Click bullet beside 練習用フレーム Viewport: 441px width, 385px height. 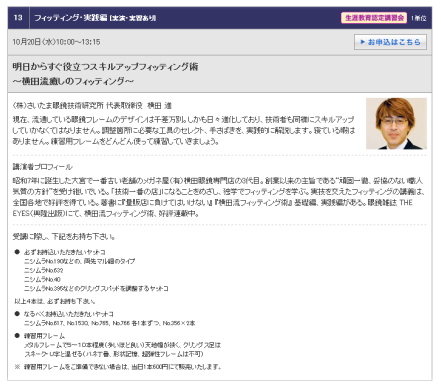click(x=17, y=336)
